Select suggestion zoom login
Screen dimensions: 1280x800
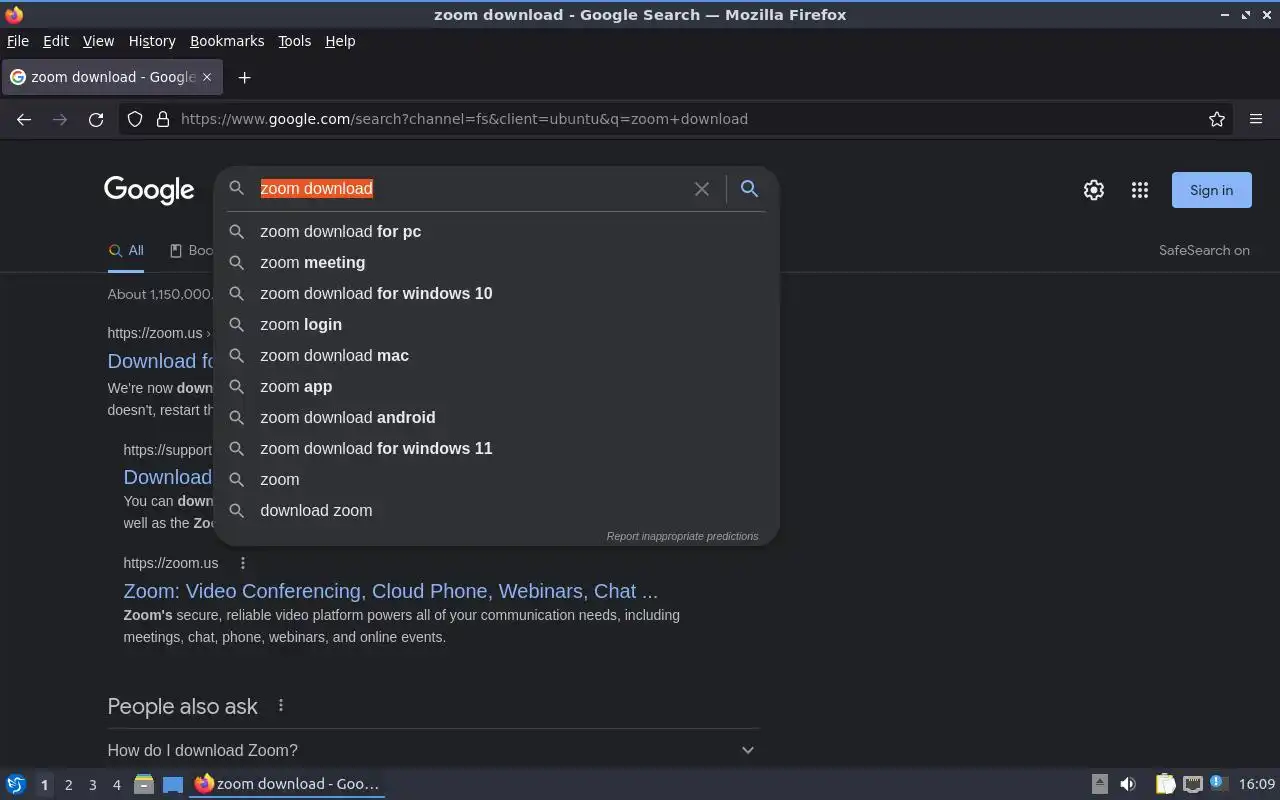[x=497, y=324]
